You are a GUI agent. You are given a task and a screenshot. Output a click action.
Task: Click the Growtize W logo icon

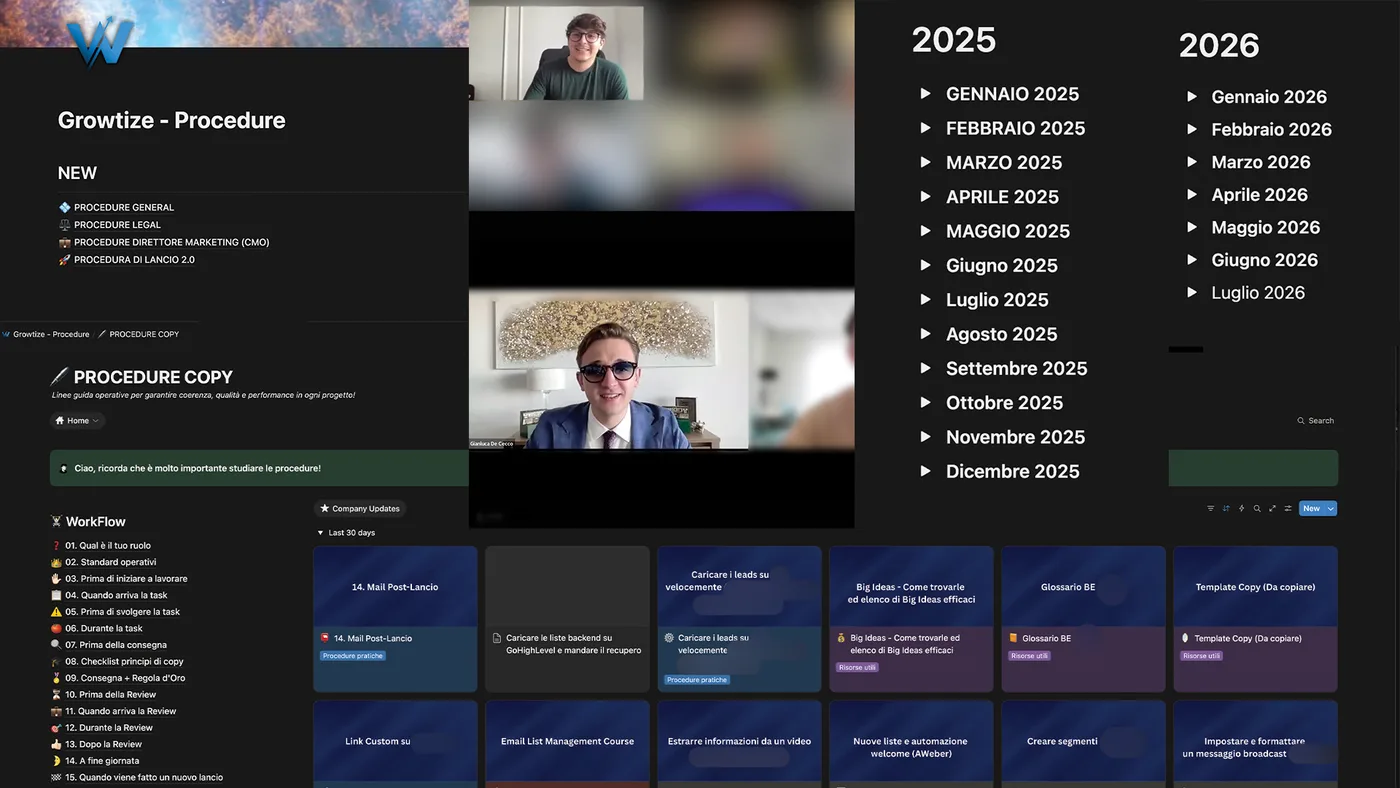click(x=100, y=42)
